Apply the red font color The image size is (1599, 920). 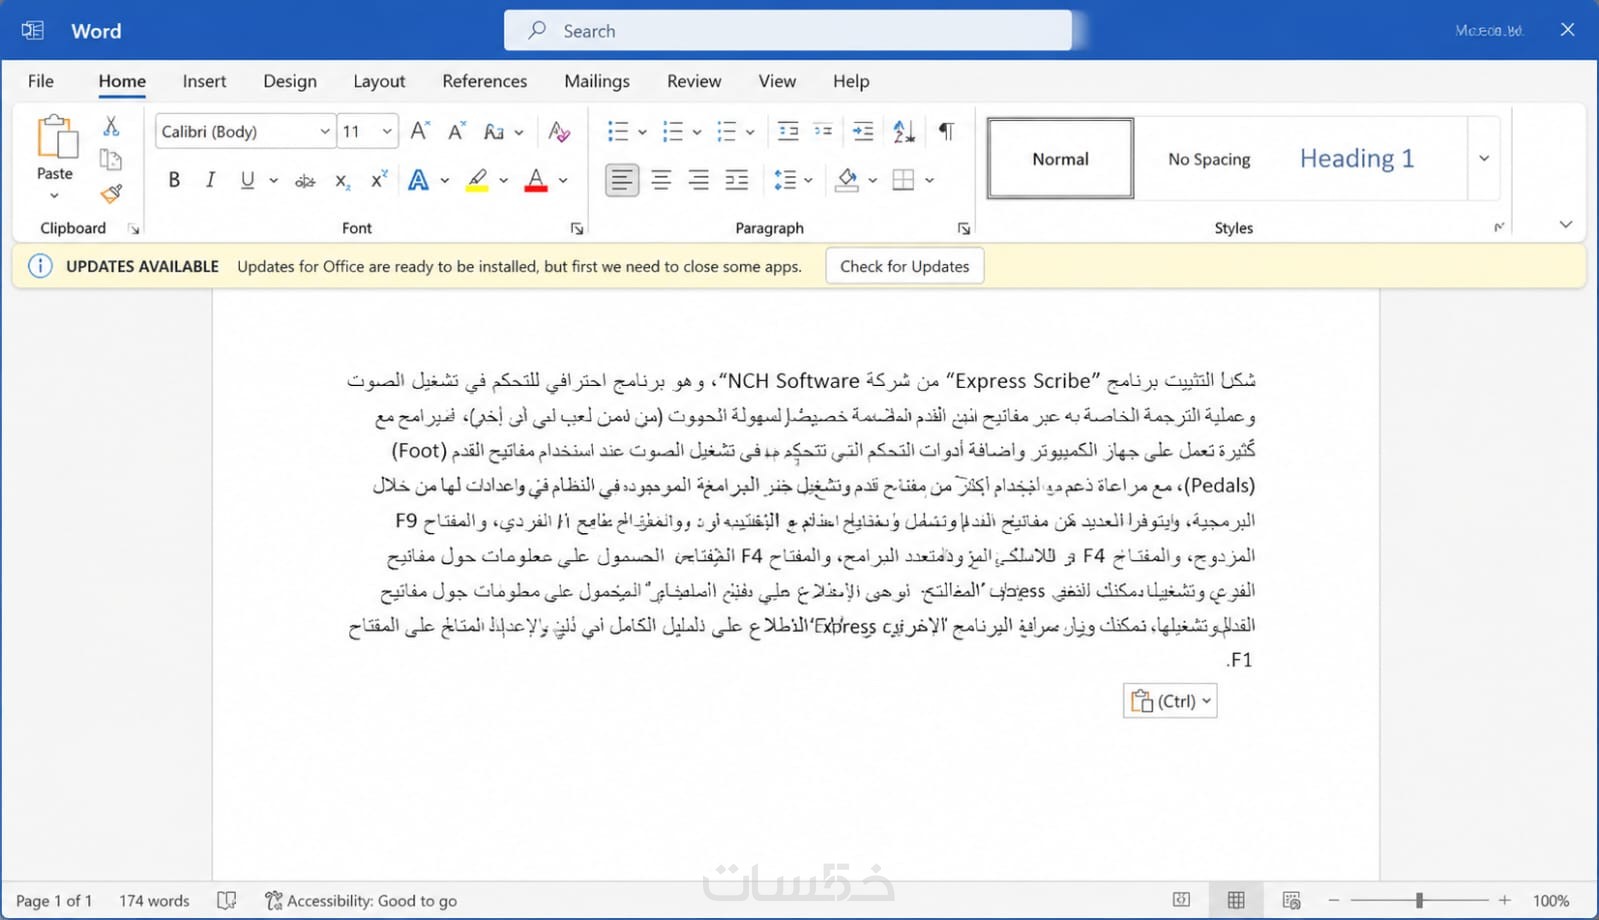point(536,180)
